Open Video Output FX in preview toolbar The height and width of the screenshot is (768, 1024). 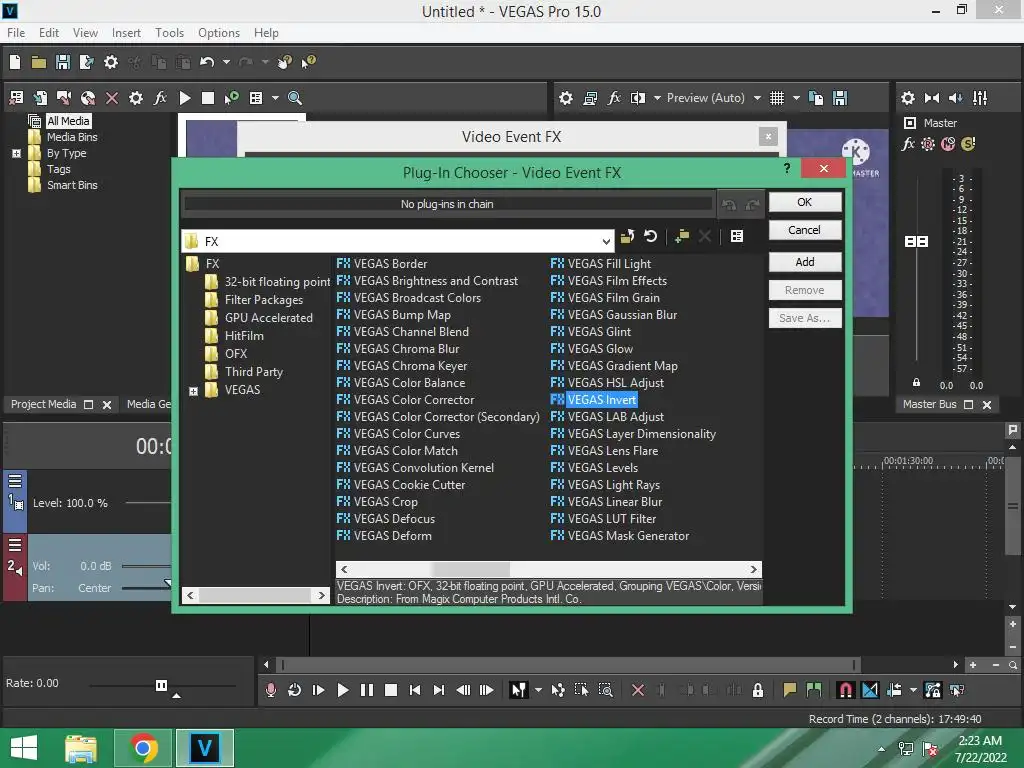pos(614,98)
